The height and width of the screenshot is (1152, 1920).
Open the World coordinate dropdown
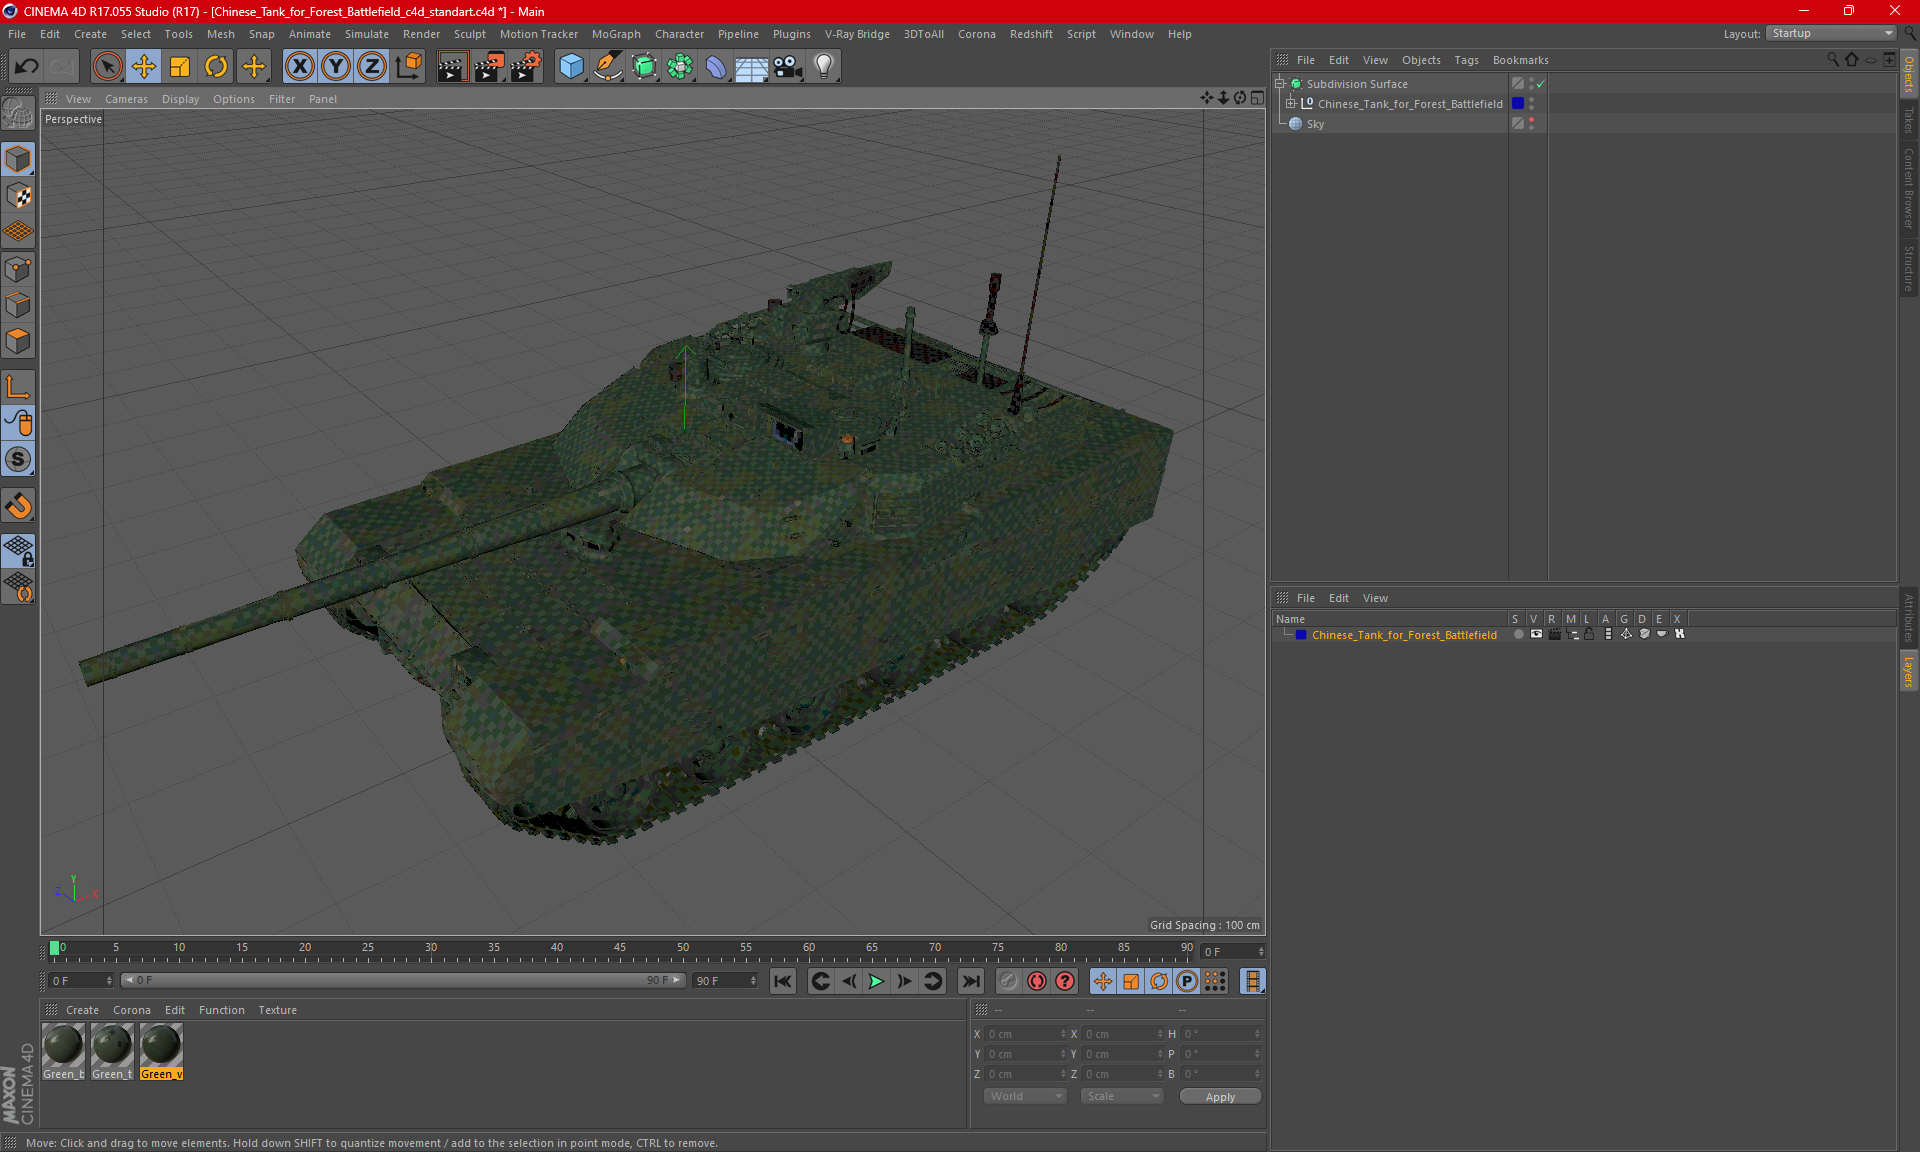pyautogui.click(x=1025, y=1096)
